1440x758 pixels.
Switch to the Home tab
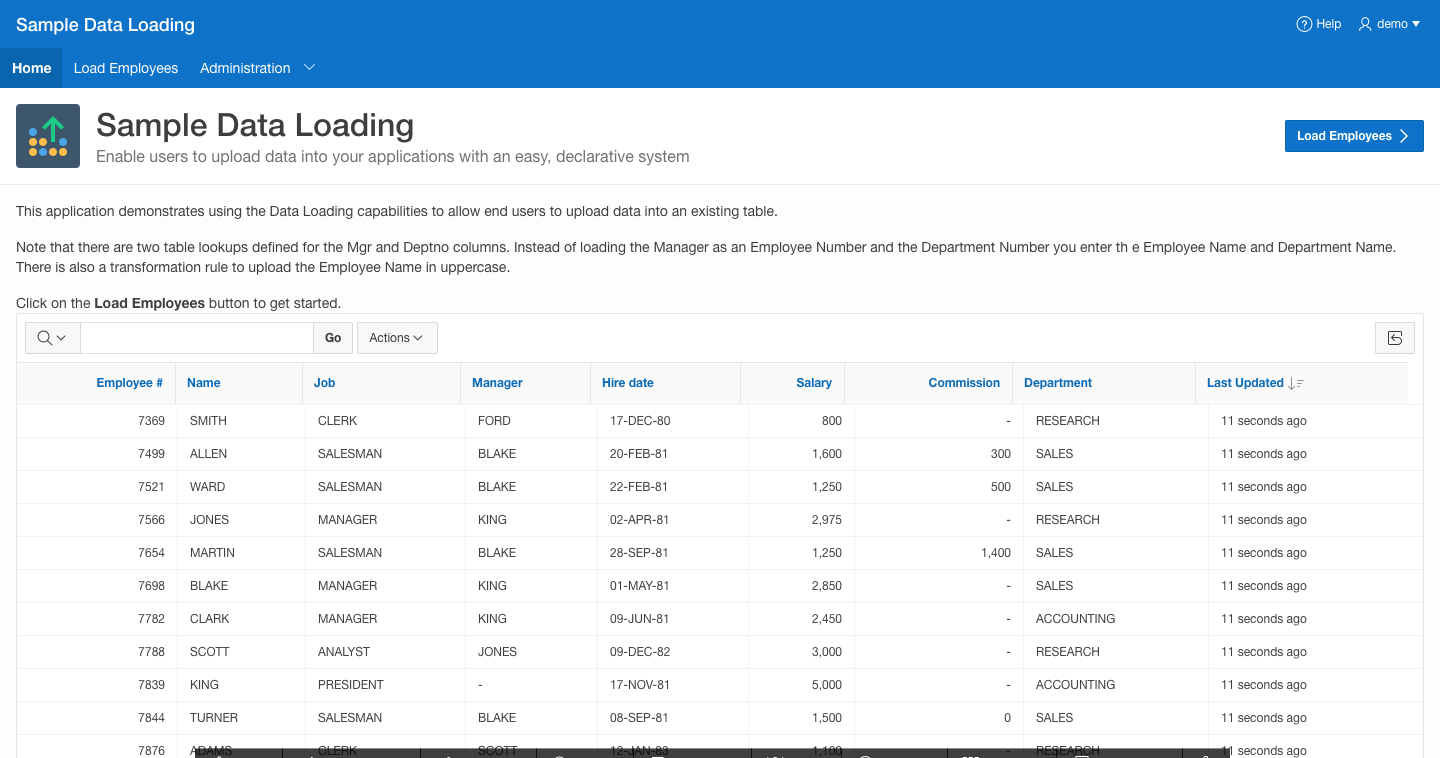pyautogui.click(x=32, y=68)
